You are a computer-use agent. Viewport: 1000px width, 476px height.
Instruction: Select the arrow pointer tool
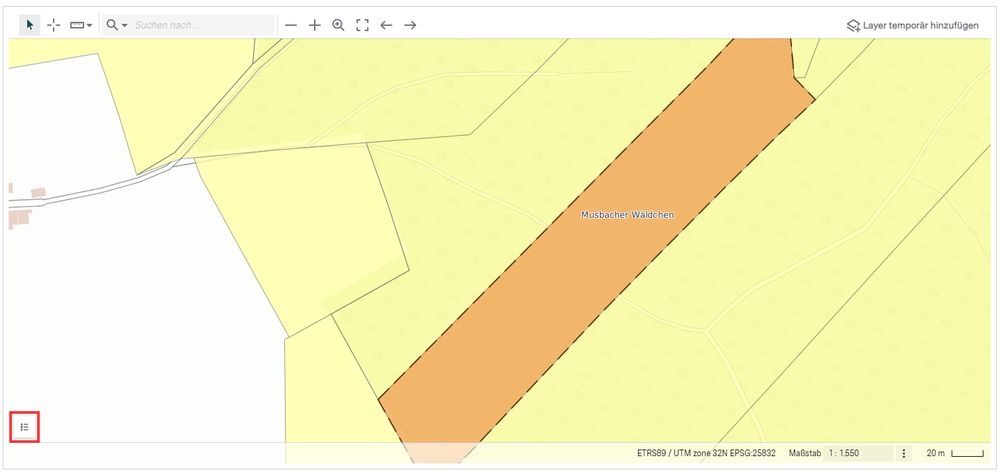(30, 24)
